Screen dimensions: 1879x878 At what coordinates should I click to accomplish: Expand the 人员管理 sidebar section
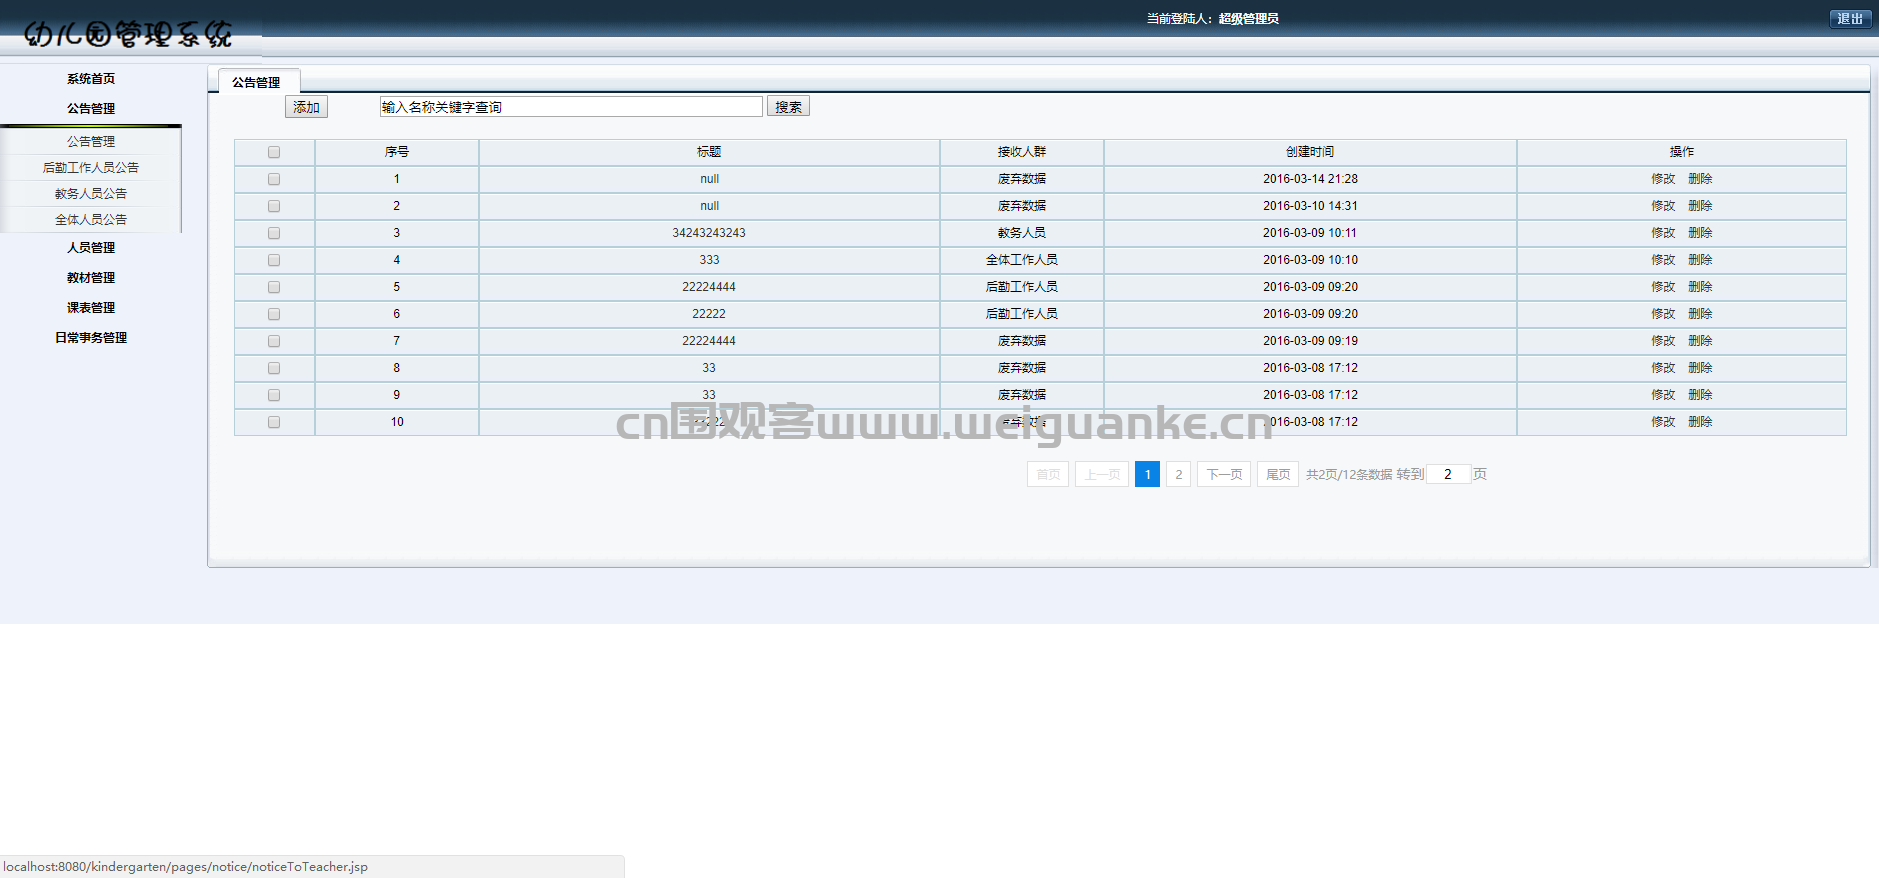[91, 248]
